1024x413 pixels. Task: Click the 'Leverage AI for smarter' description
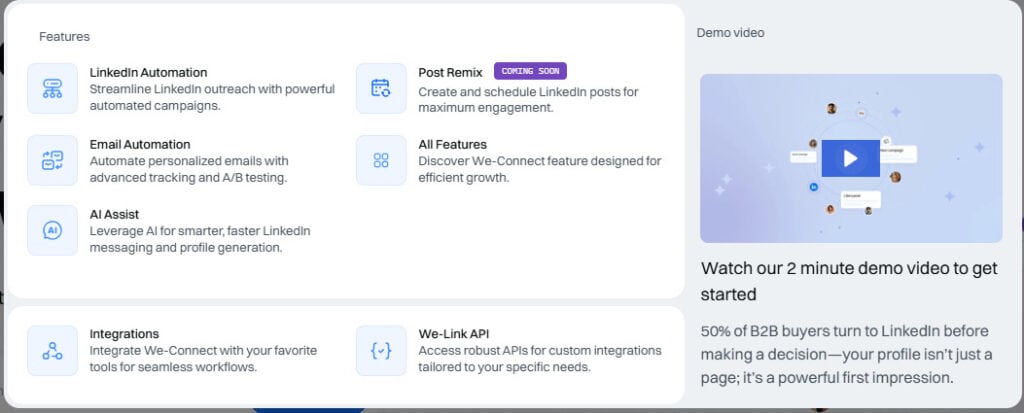pos(200,239)
